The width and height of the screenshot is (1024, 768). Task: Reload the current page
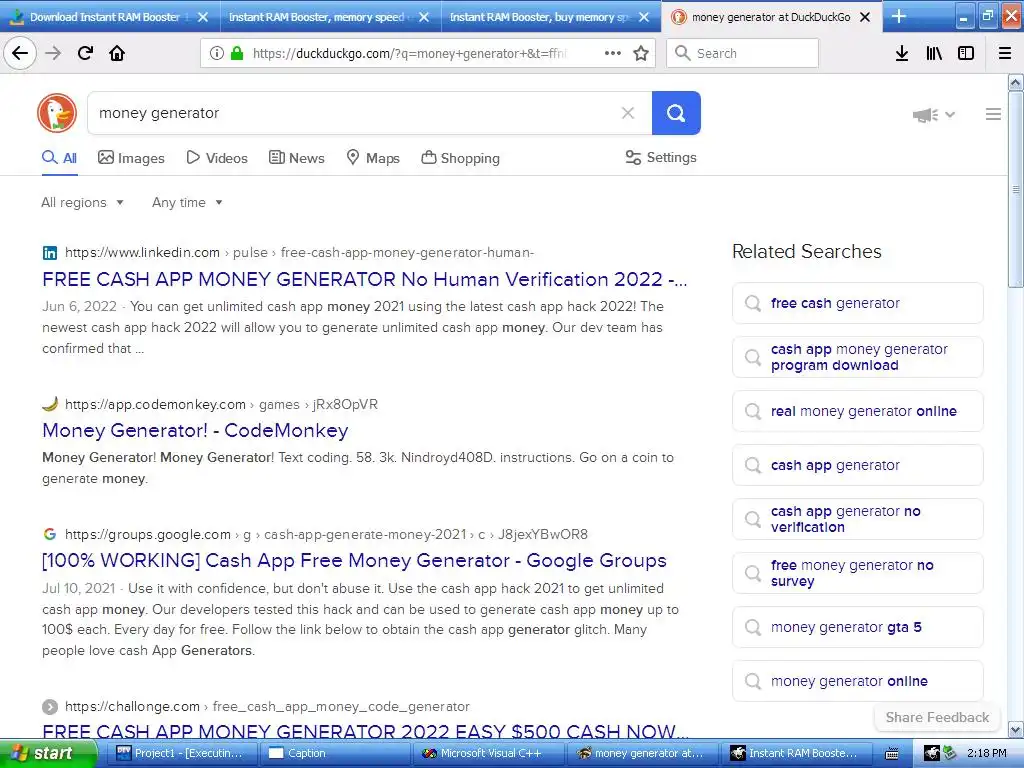click(x=85, y=53)
